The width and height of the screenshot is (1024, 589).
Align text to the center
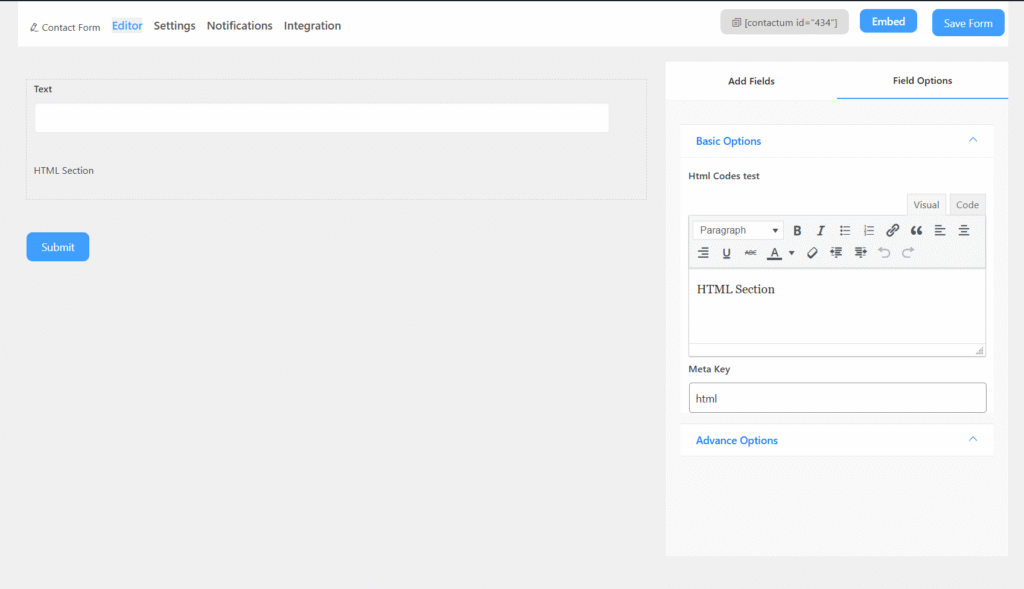coord(964,231)
